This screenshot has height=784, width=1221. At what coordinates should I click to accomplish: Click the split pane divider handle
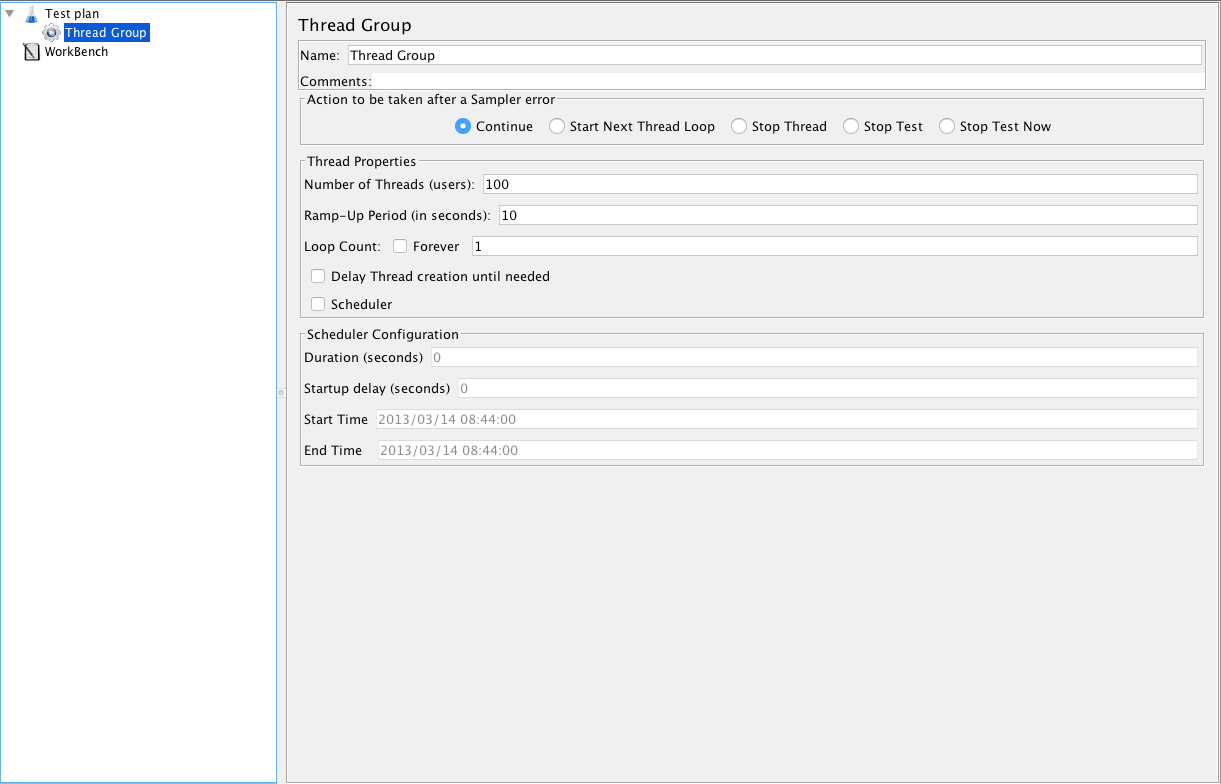click(x=281, y=393)
